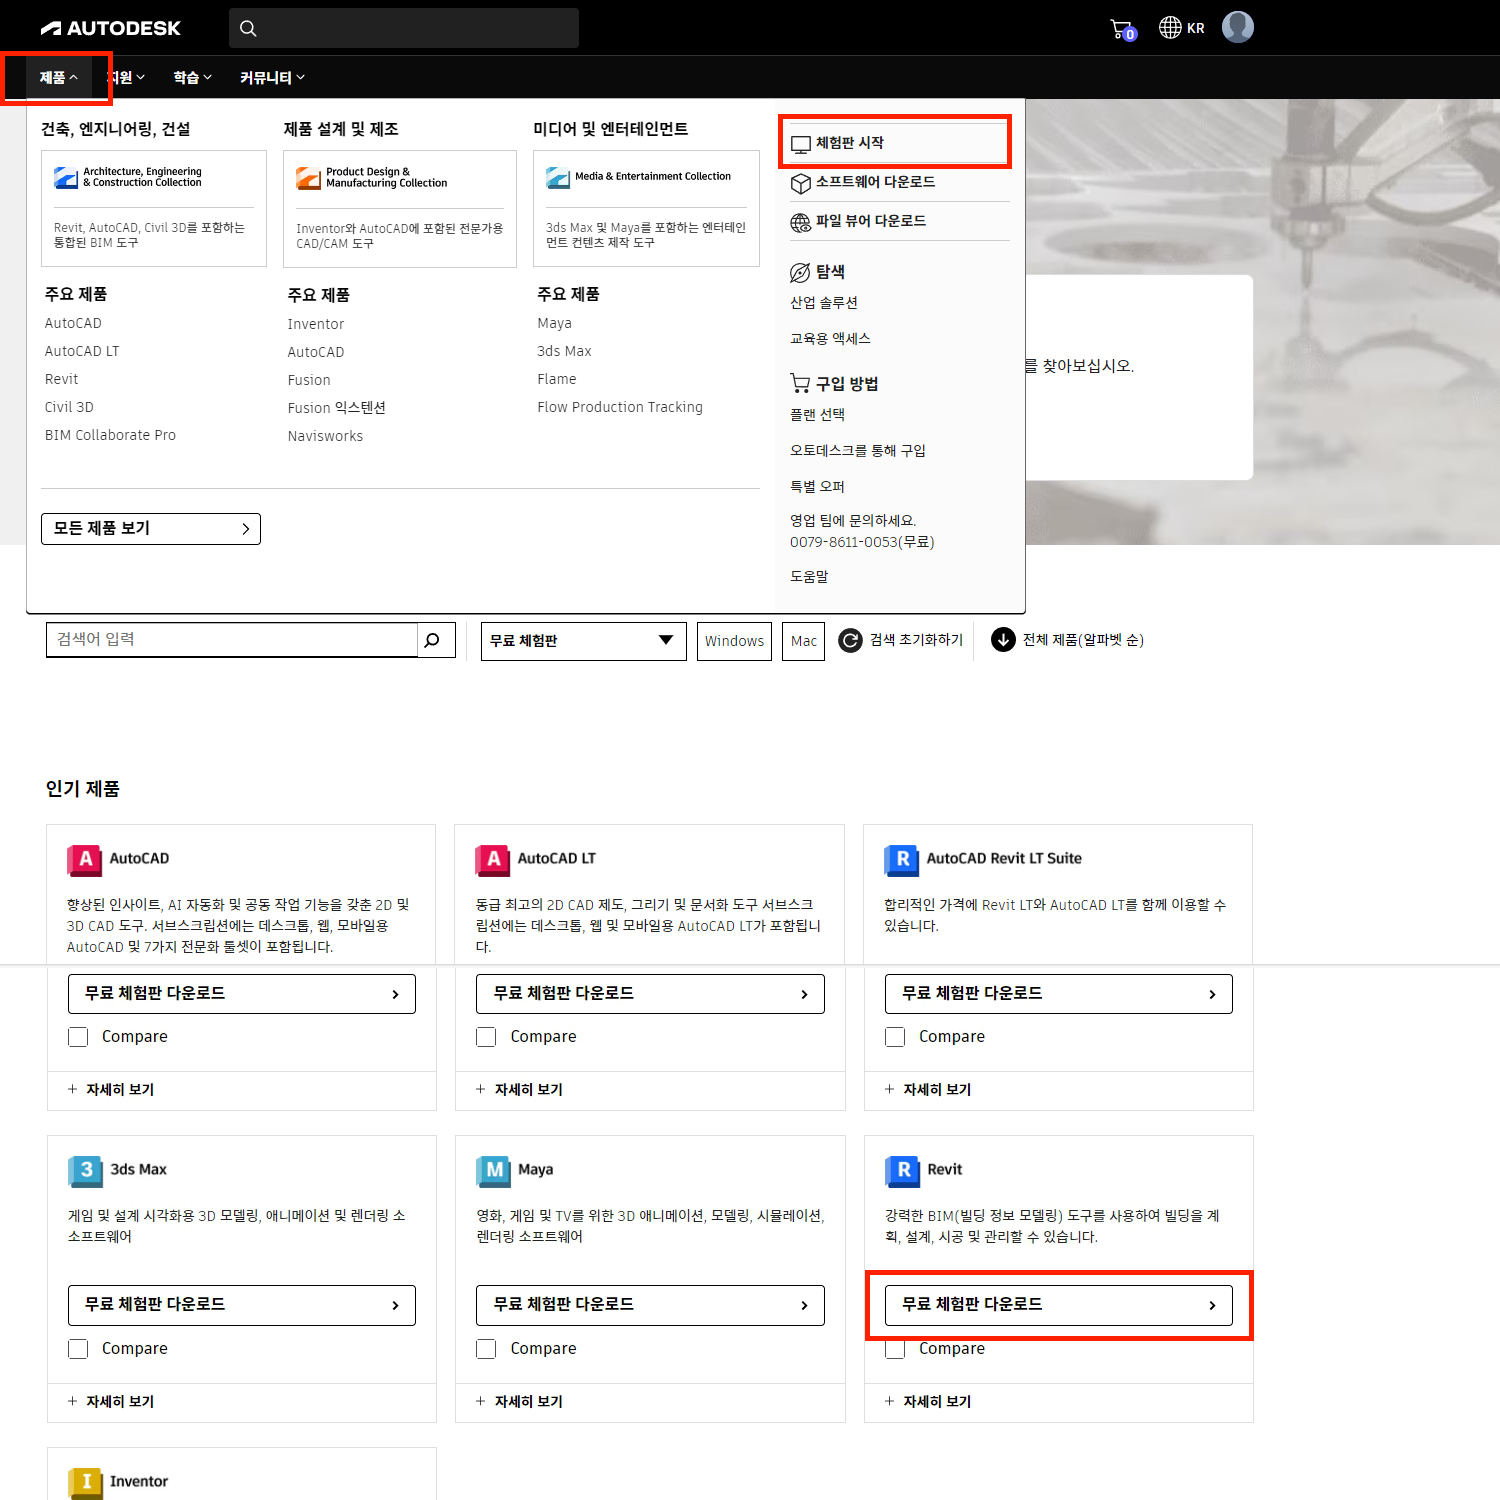Tick the Compare checkbox for 3ds Max
This screenshot has width=1500, height=1500.
tap(78, 1349)
